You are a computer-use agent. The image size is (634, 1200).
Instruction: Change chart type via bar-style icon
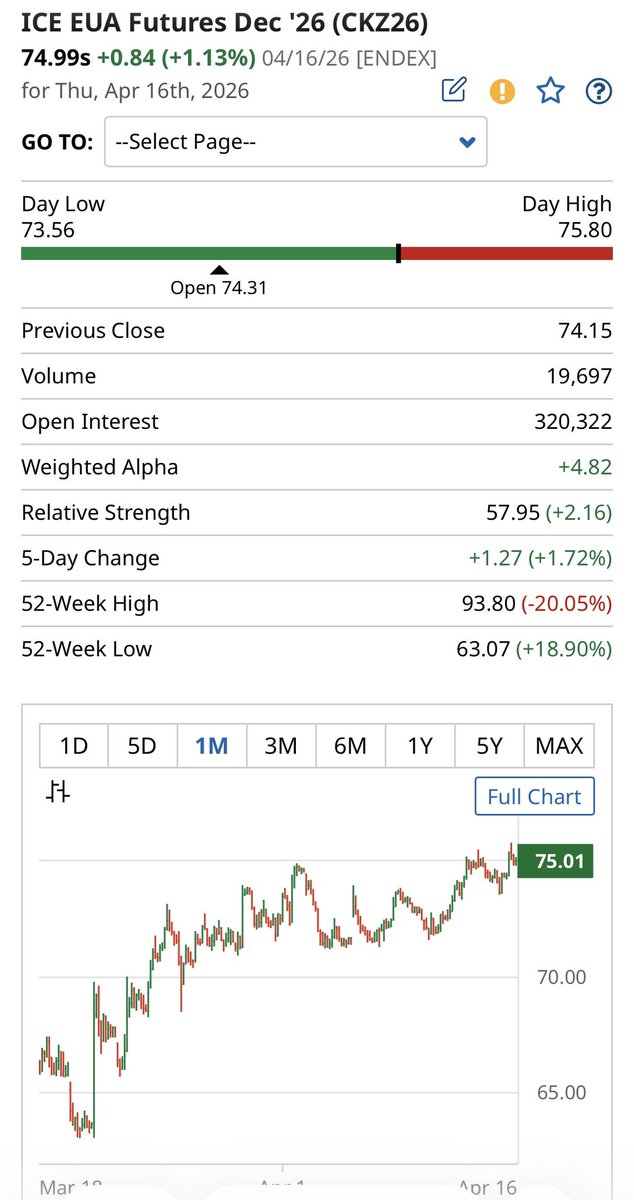(58, 793)
